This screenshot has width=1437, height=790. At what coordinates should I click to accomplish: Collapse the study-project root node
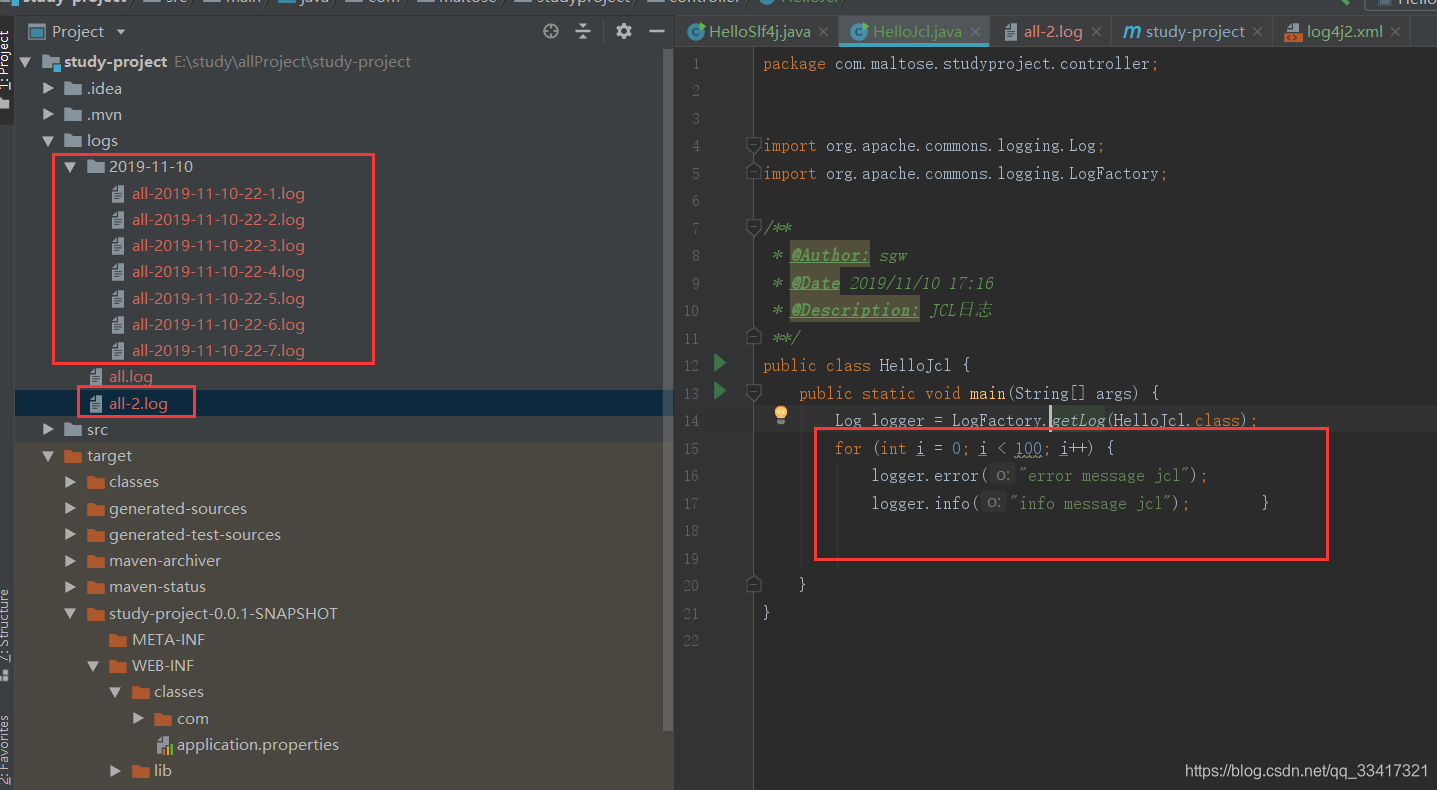coord(25,62)
